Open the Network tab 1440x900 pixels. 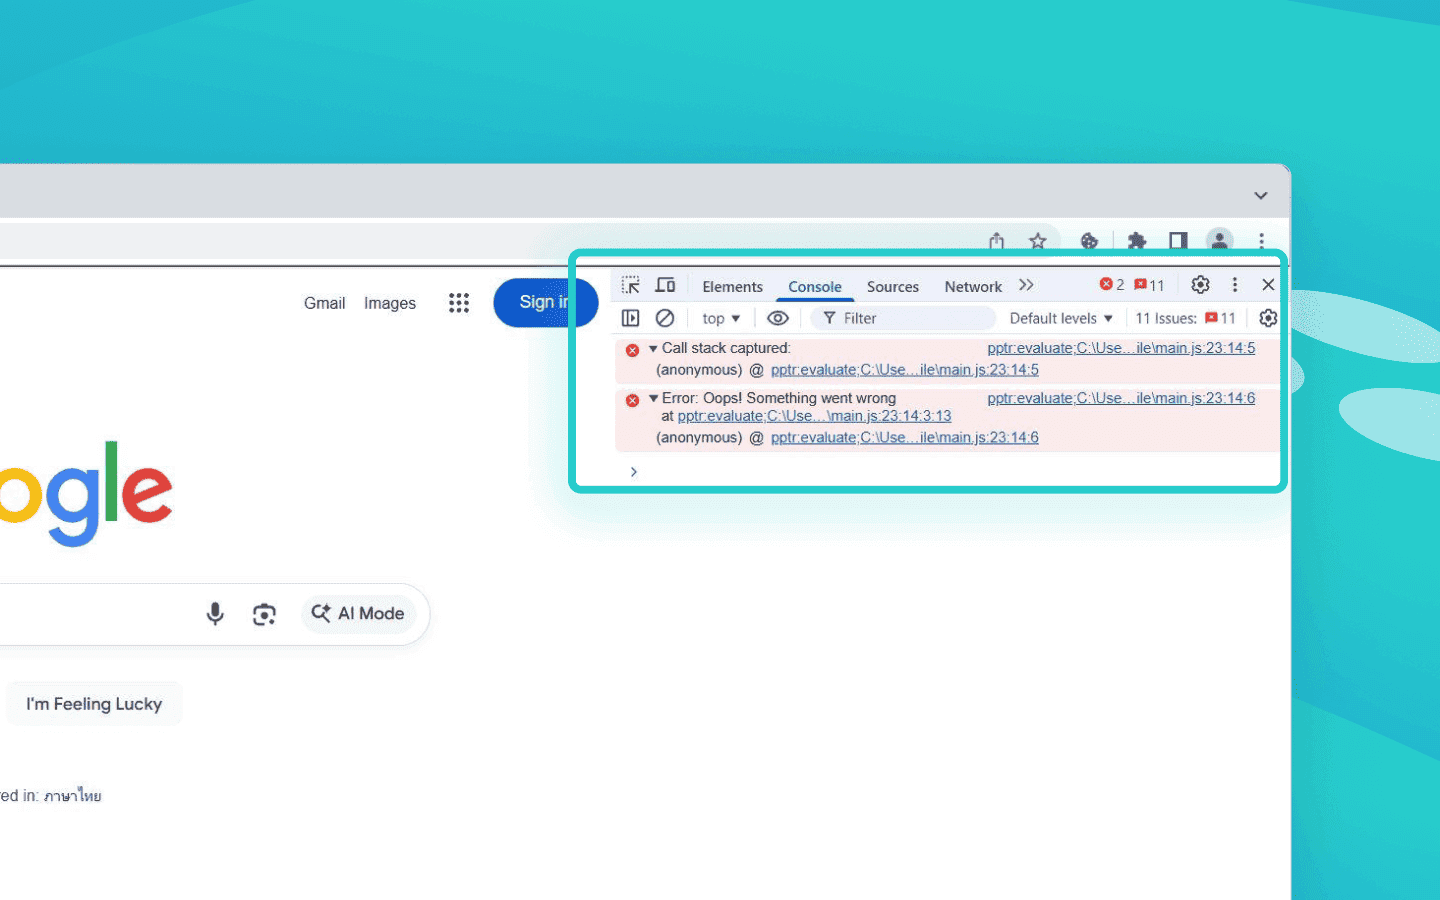[973, 286]
